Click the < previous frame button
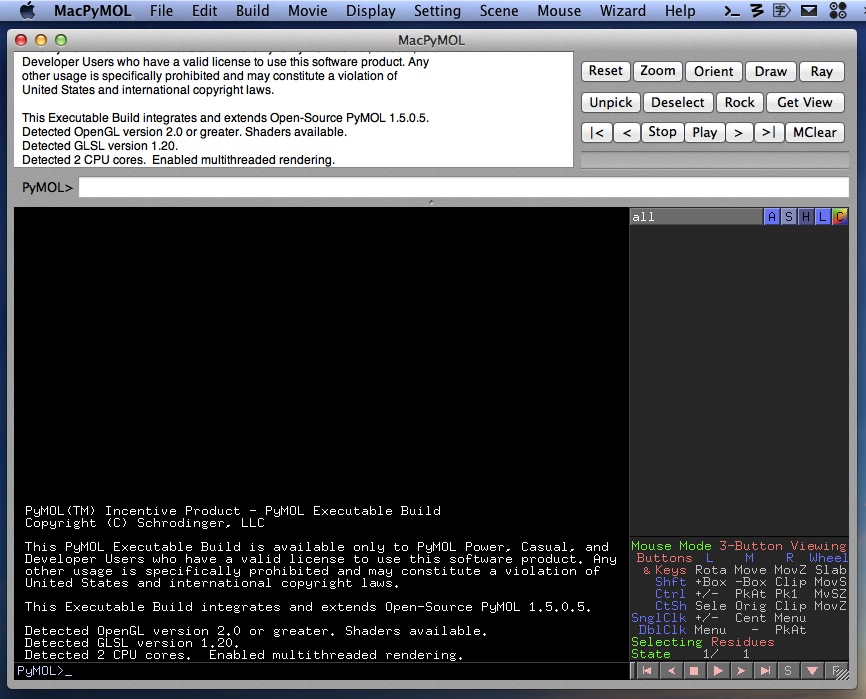866x699 pixels. coord(627,133)
